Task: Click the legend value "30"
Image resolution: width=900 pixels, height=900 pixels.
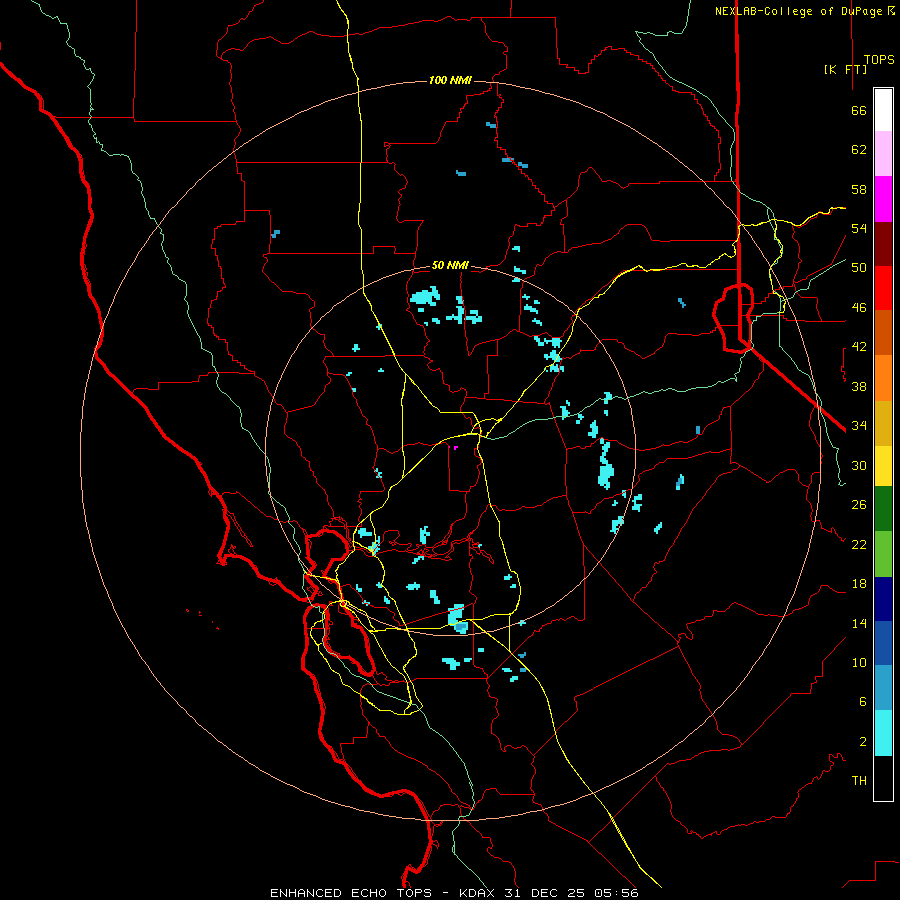Action: (859, 465)
